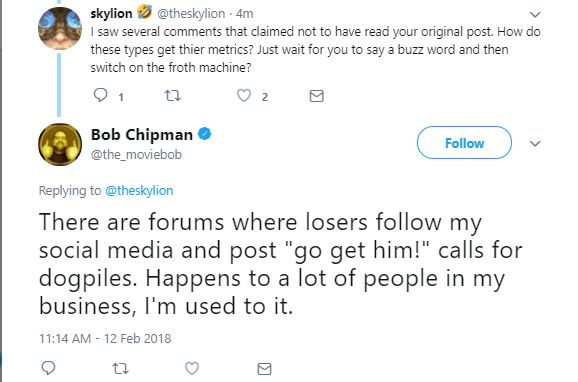Open Bob Chipman's profile name
Screen dimensions: 578x382
(x=142, y=134)
